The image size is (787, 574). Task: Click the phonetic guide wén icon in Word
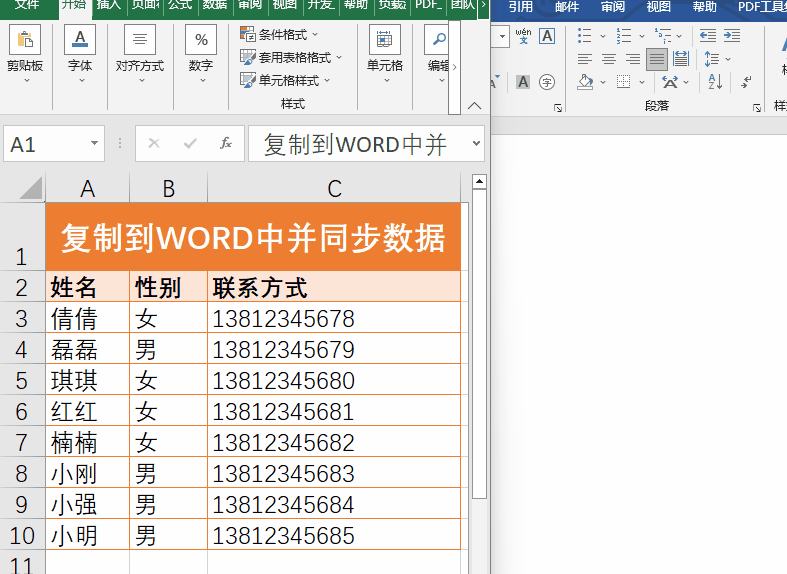pos(523,36)
